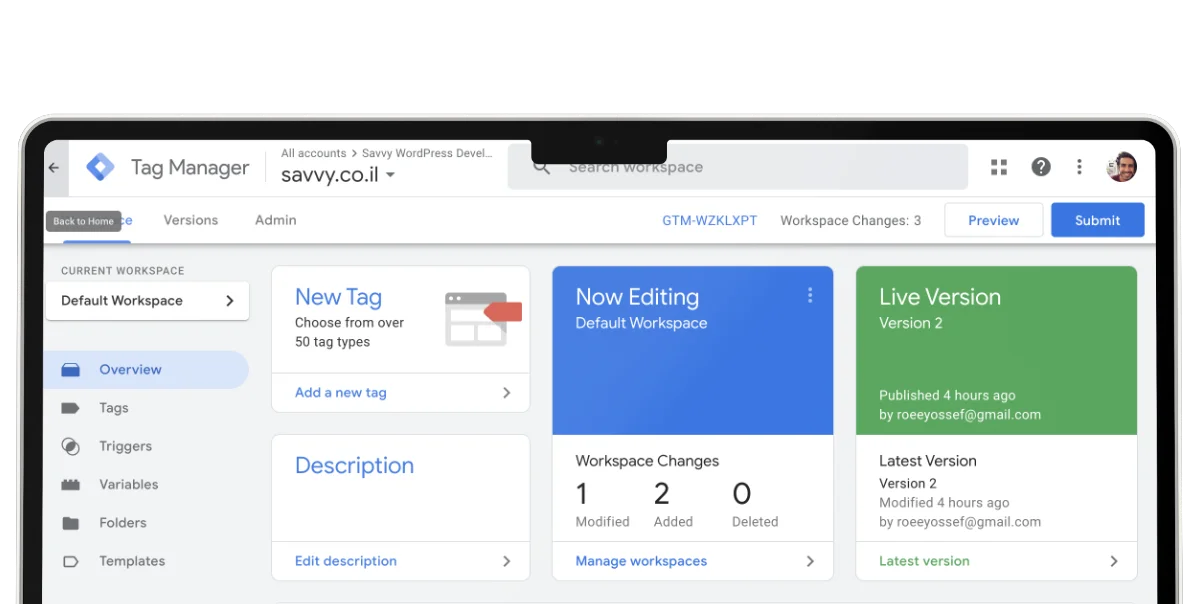1200x604 pixels.
Task: Click chevron beside Edit description
Action: pos(506,562)
